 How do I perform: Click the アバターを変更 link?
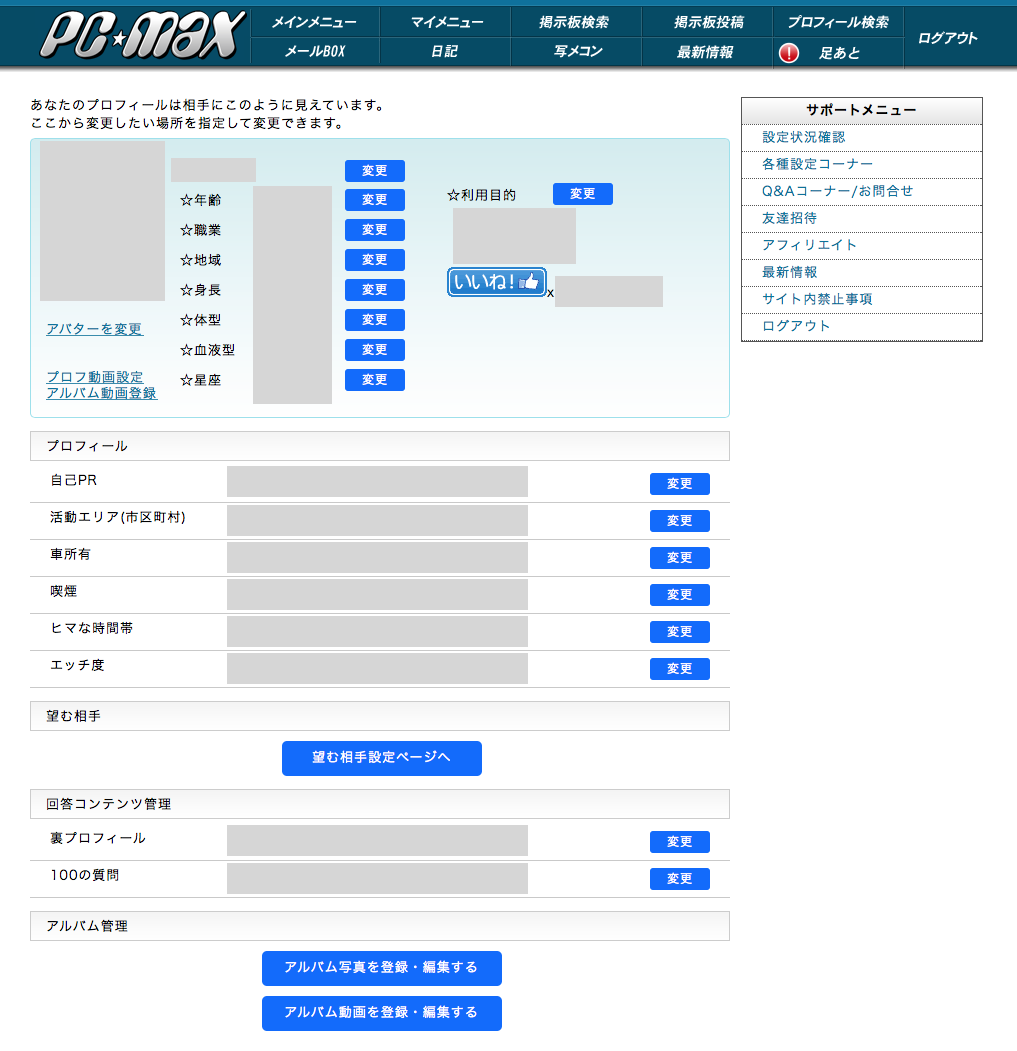pyautogui.click(x=94, y=329)
